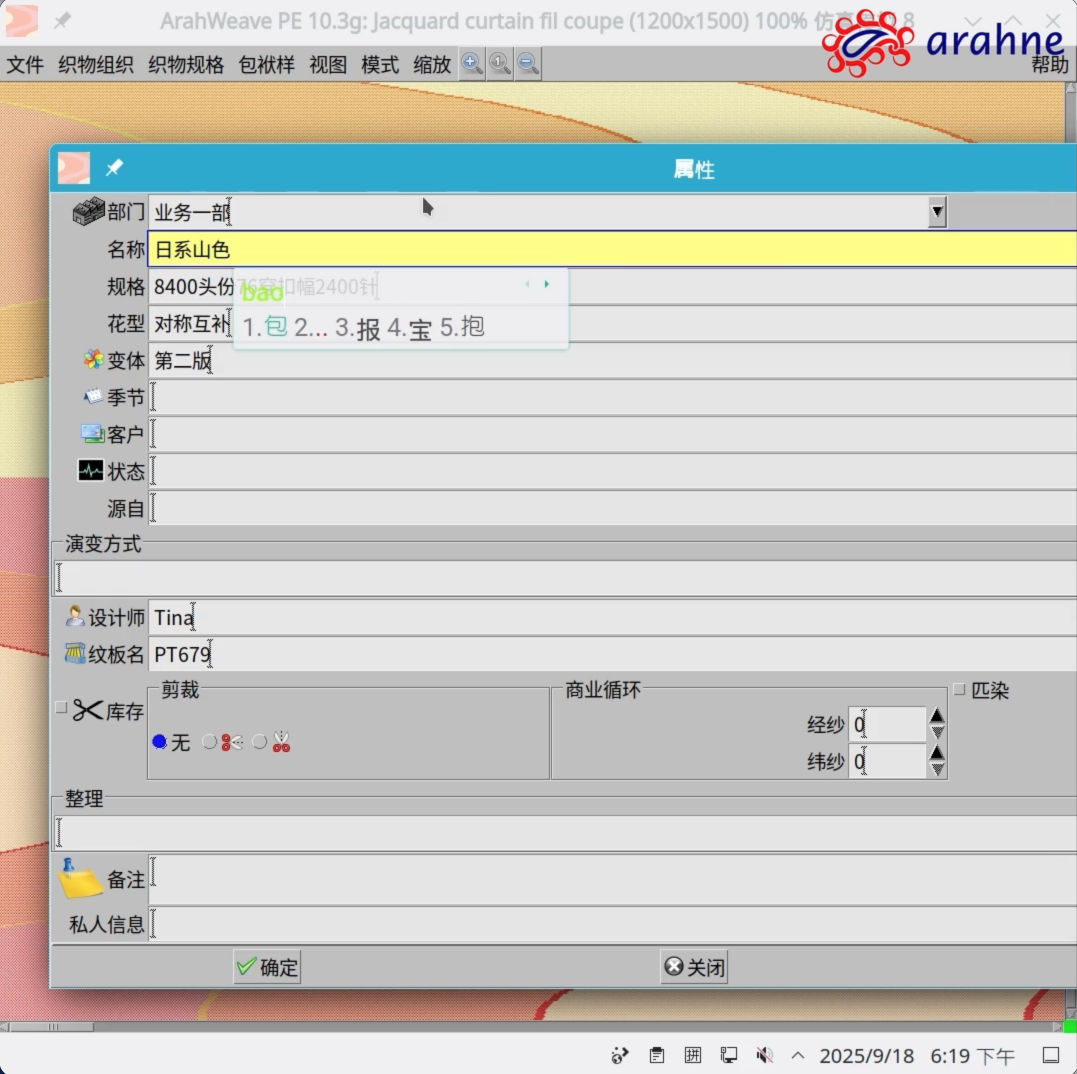This screenshot has width=1077, height=1074.
Task: Expand hidden tray icons with the chevron
Action: coord(797,1055)
